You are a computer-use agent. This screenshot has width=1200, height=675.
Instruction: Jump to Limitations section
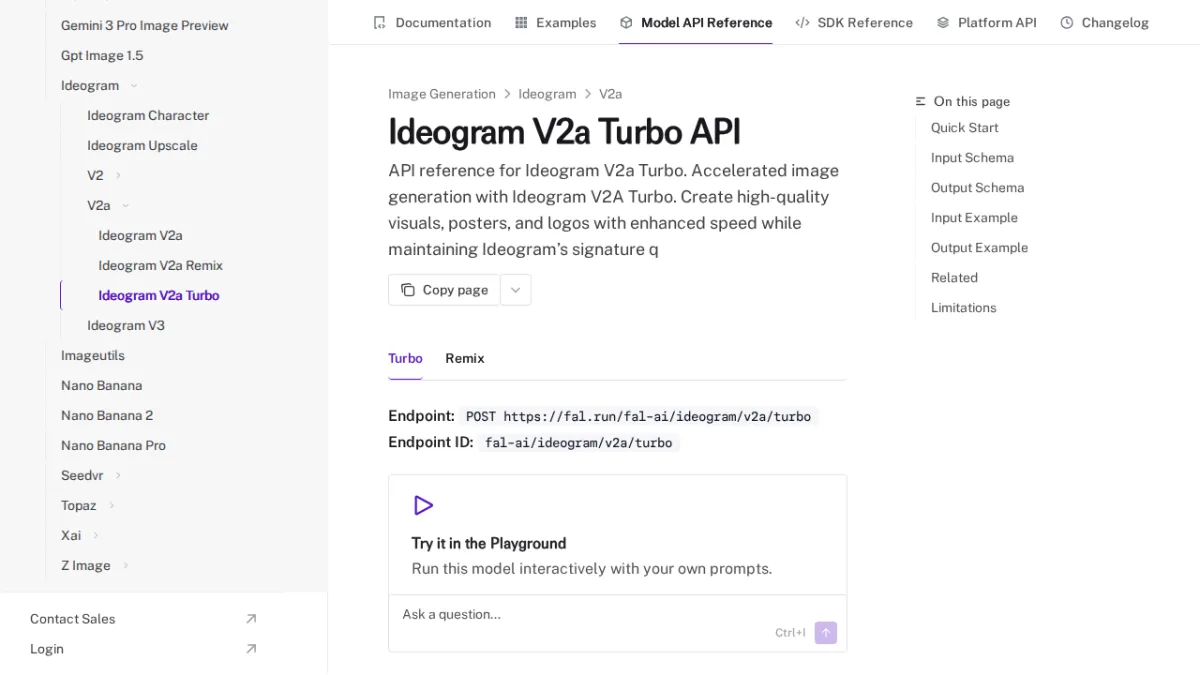point(963,308)
